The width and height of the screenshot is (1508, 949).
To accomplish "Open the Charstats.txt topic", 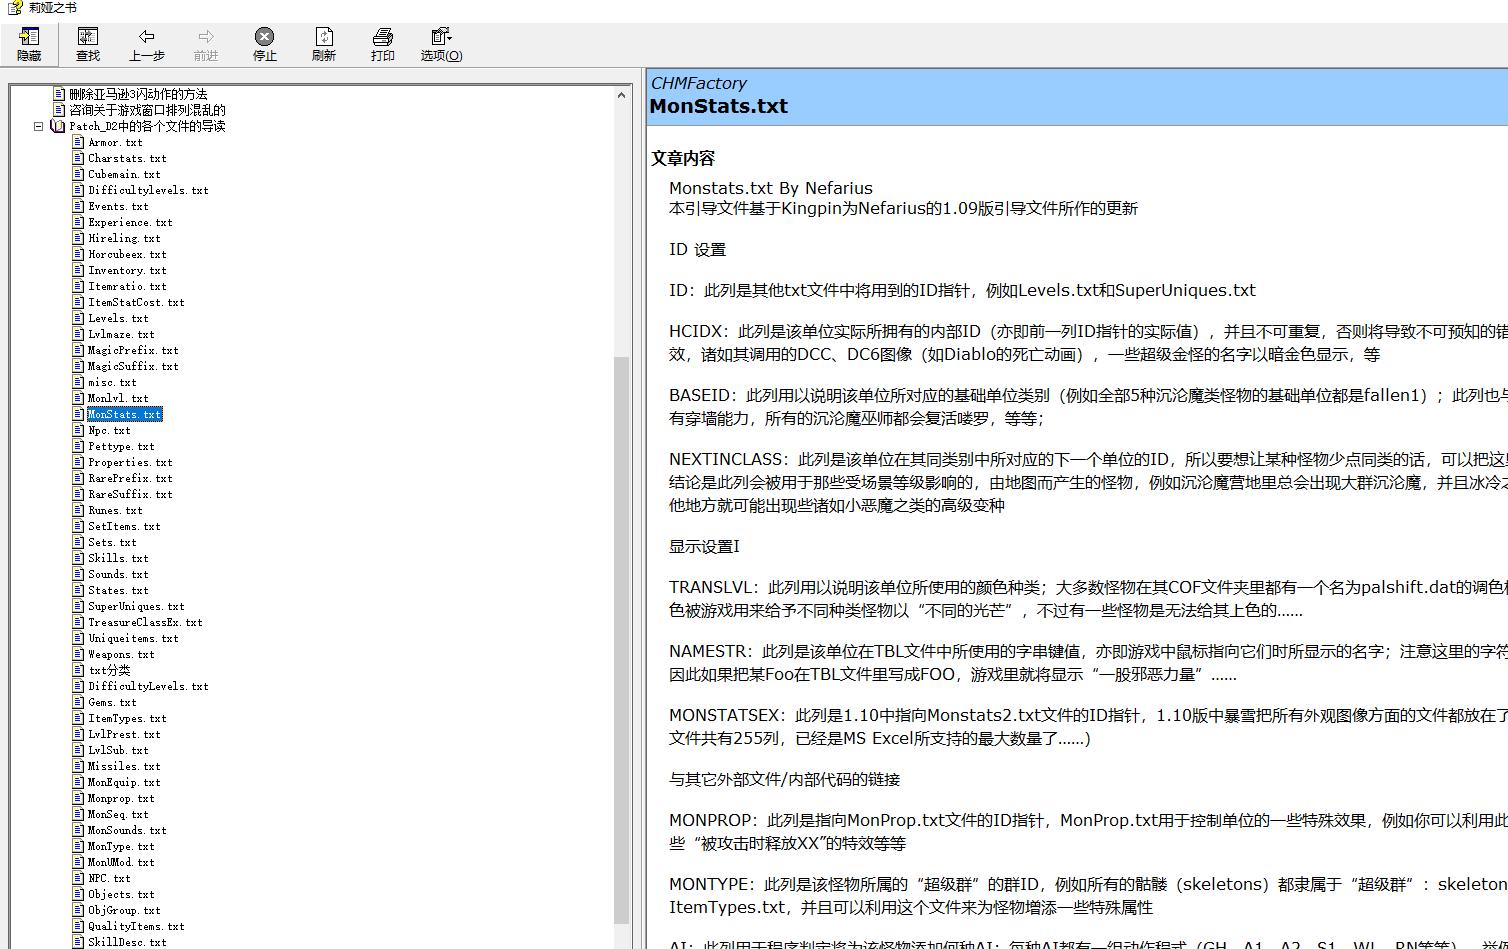I will pos(127,158).
